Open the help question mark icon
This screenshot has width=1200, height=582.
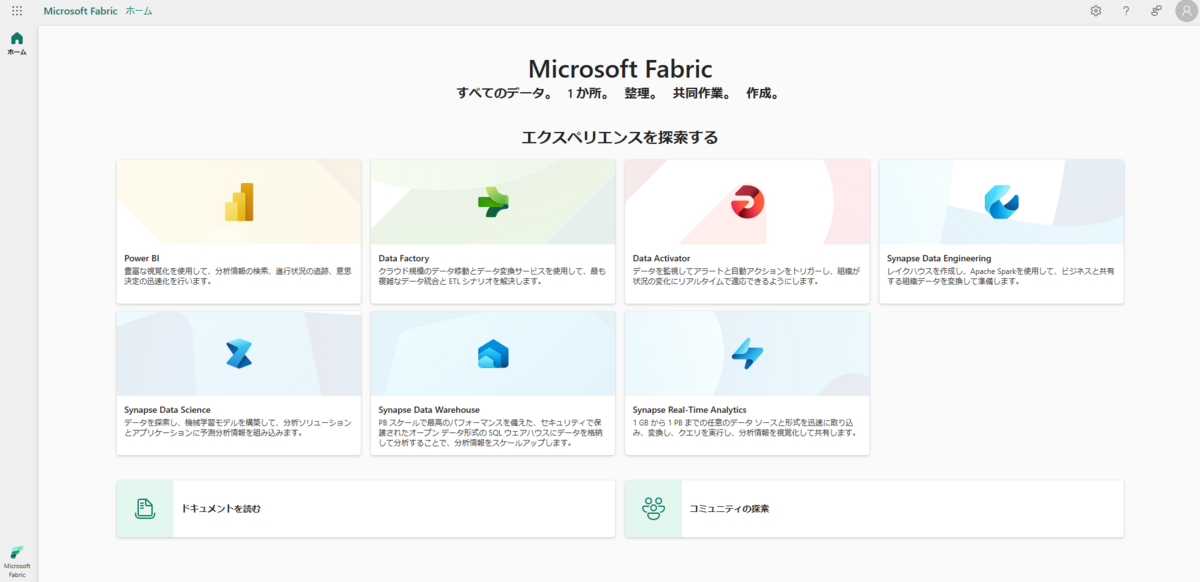tap(1126, 10)
